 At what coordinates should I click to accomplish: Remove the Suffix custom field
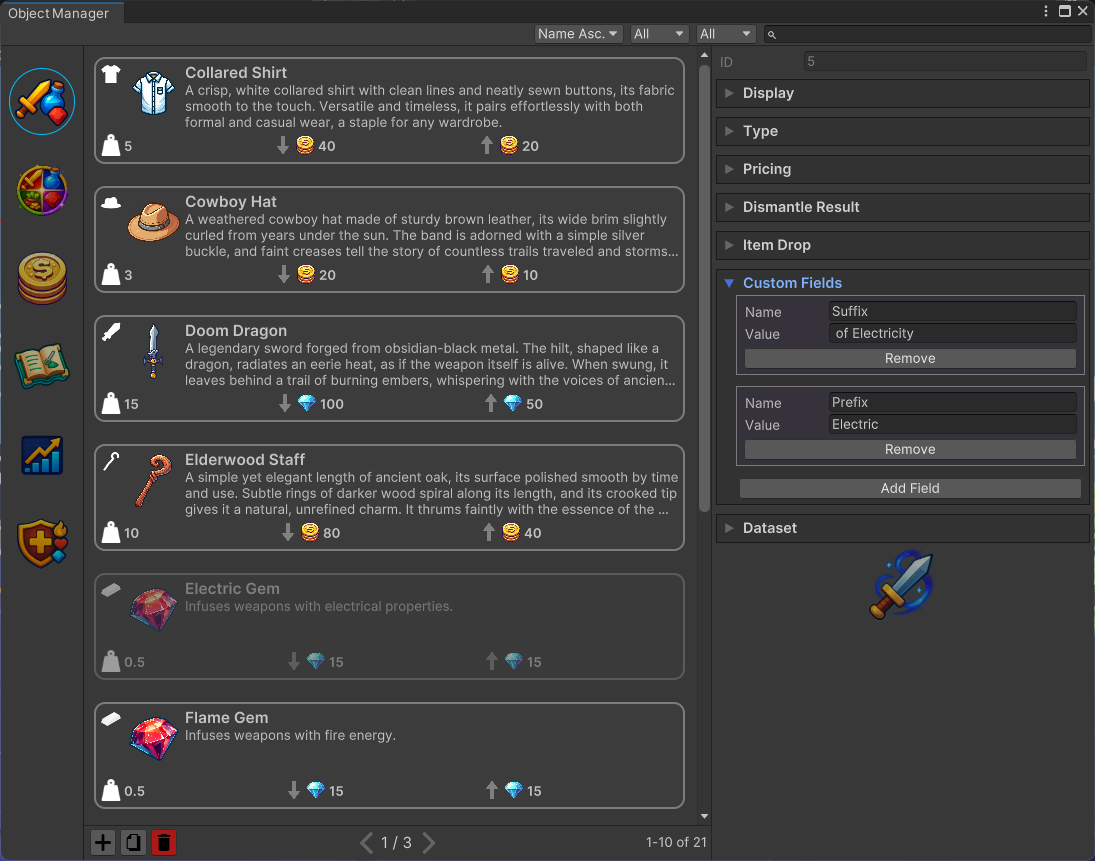click(x=909, y=358)
